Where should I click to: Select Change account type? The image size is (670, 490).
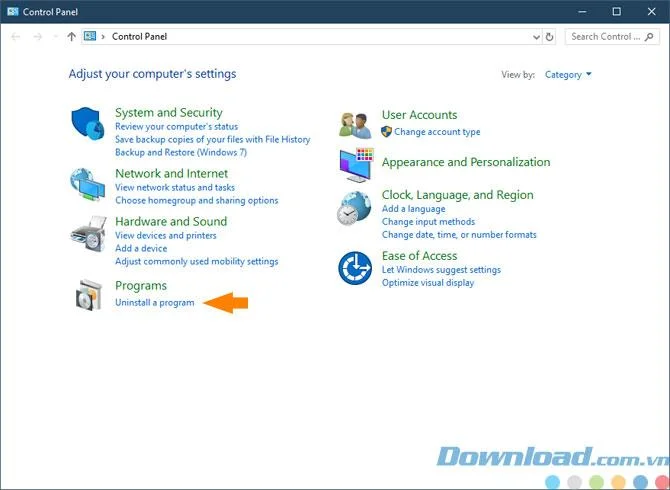437,132
